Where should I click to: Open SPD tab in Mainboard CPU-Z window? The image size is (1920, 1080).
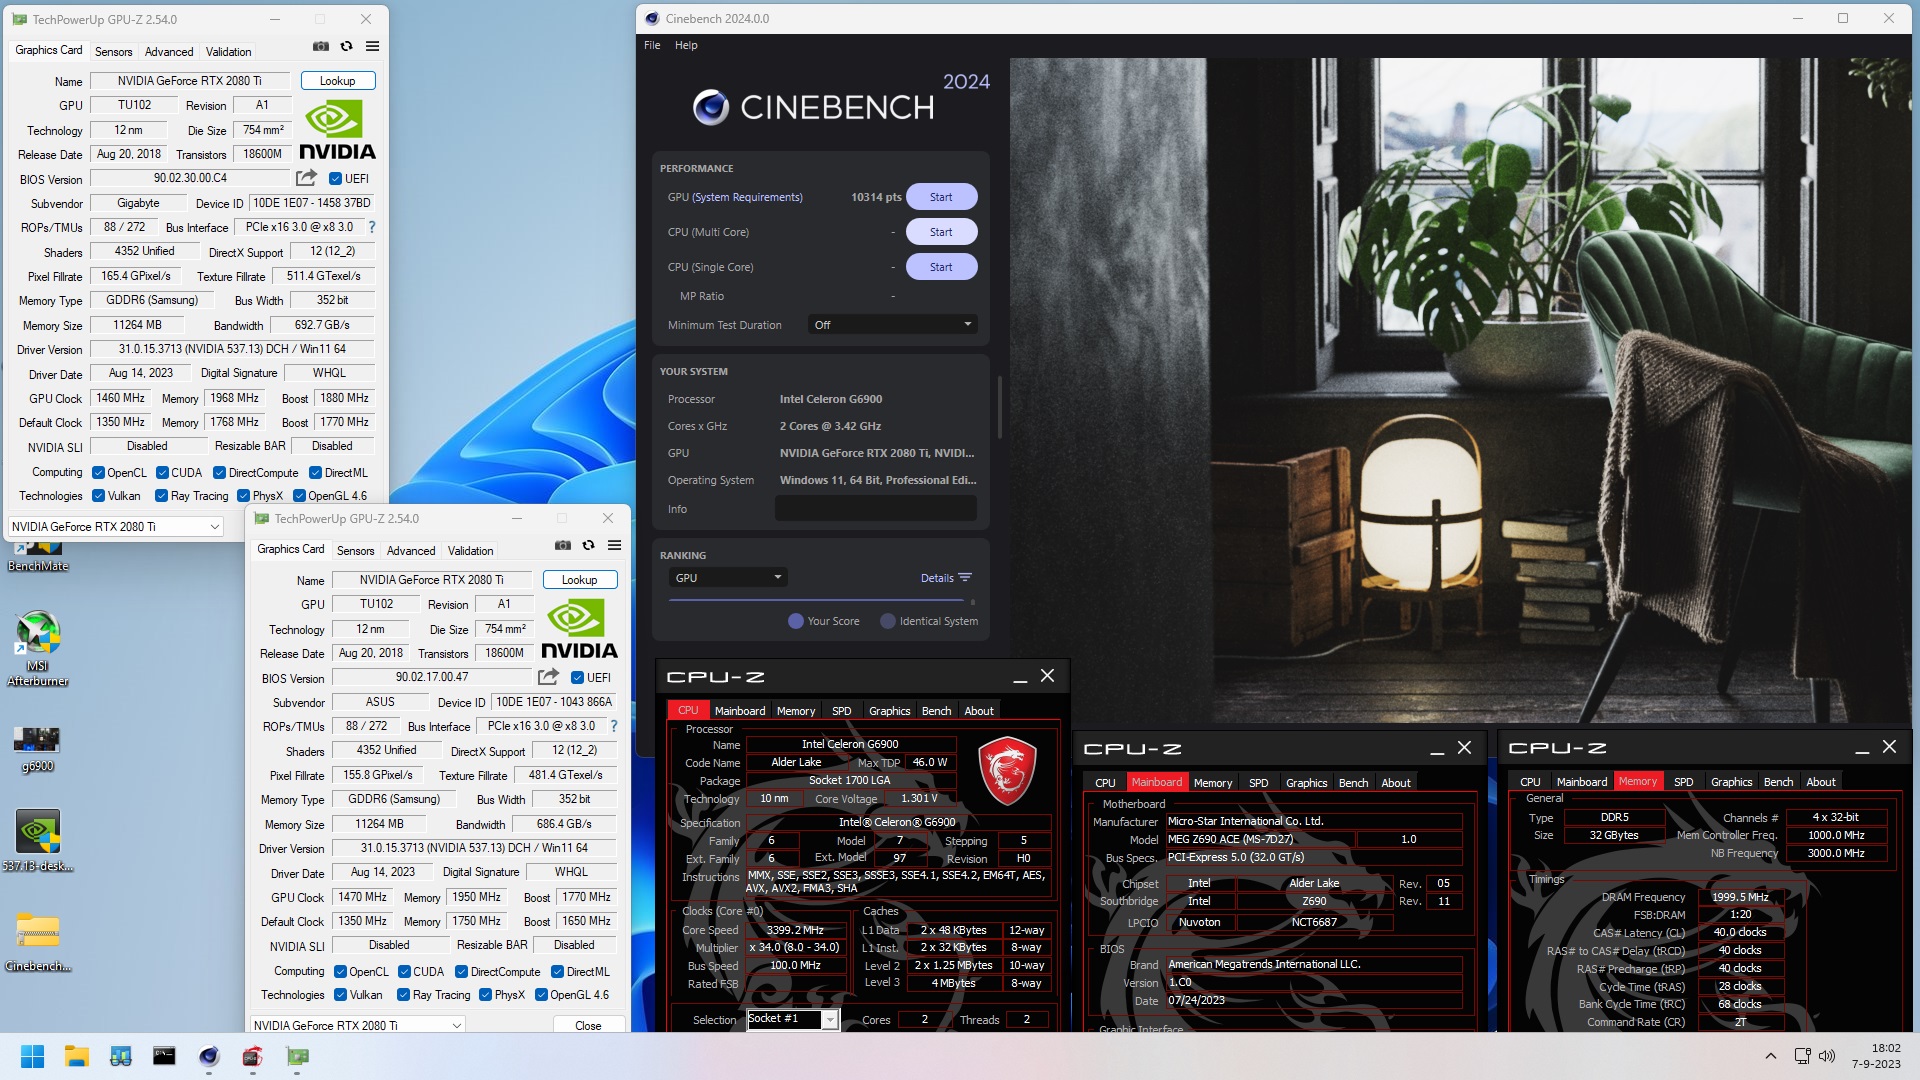coord(1258,783)
